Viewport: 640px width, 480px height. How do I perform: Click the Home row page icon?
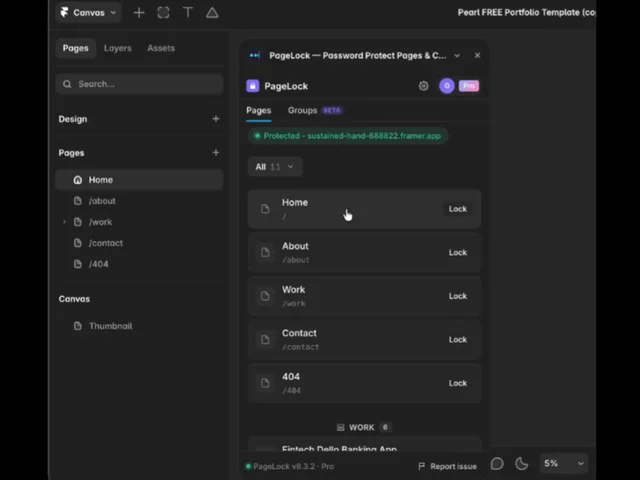tap(265, 209)
